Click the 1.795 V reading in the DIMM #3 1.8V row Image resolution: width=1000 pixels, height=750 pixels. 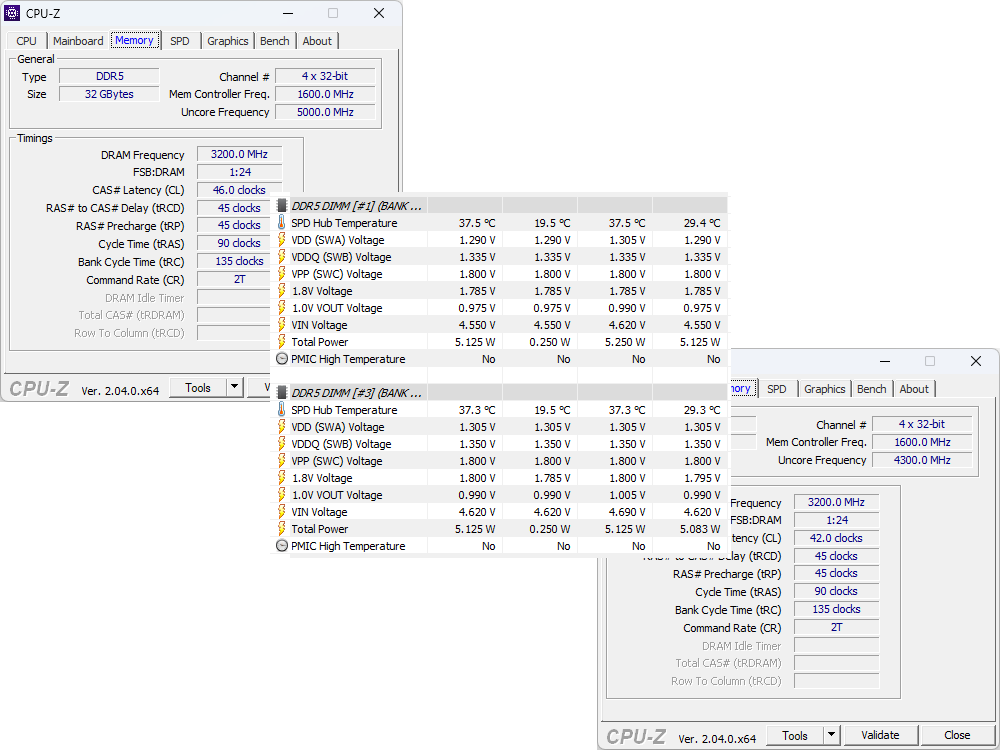702,478
